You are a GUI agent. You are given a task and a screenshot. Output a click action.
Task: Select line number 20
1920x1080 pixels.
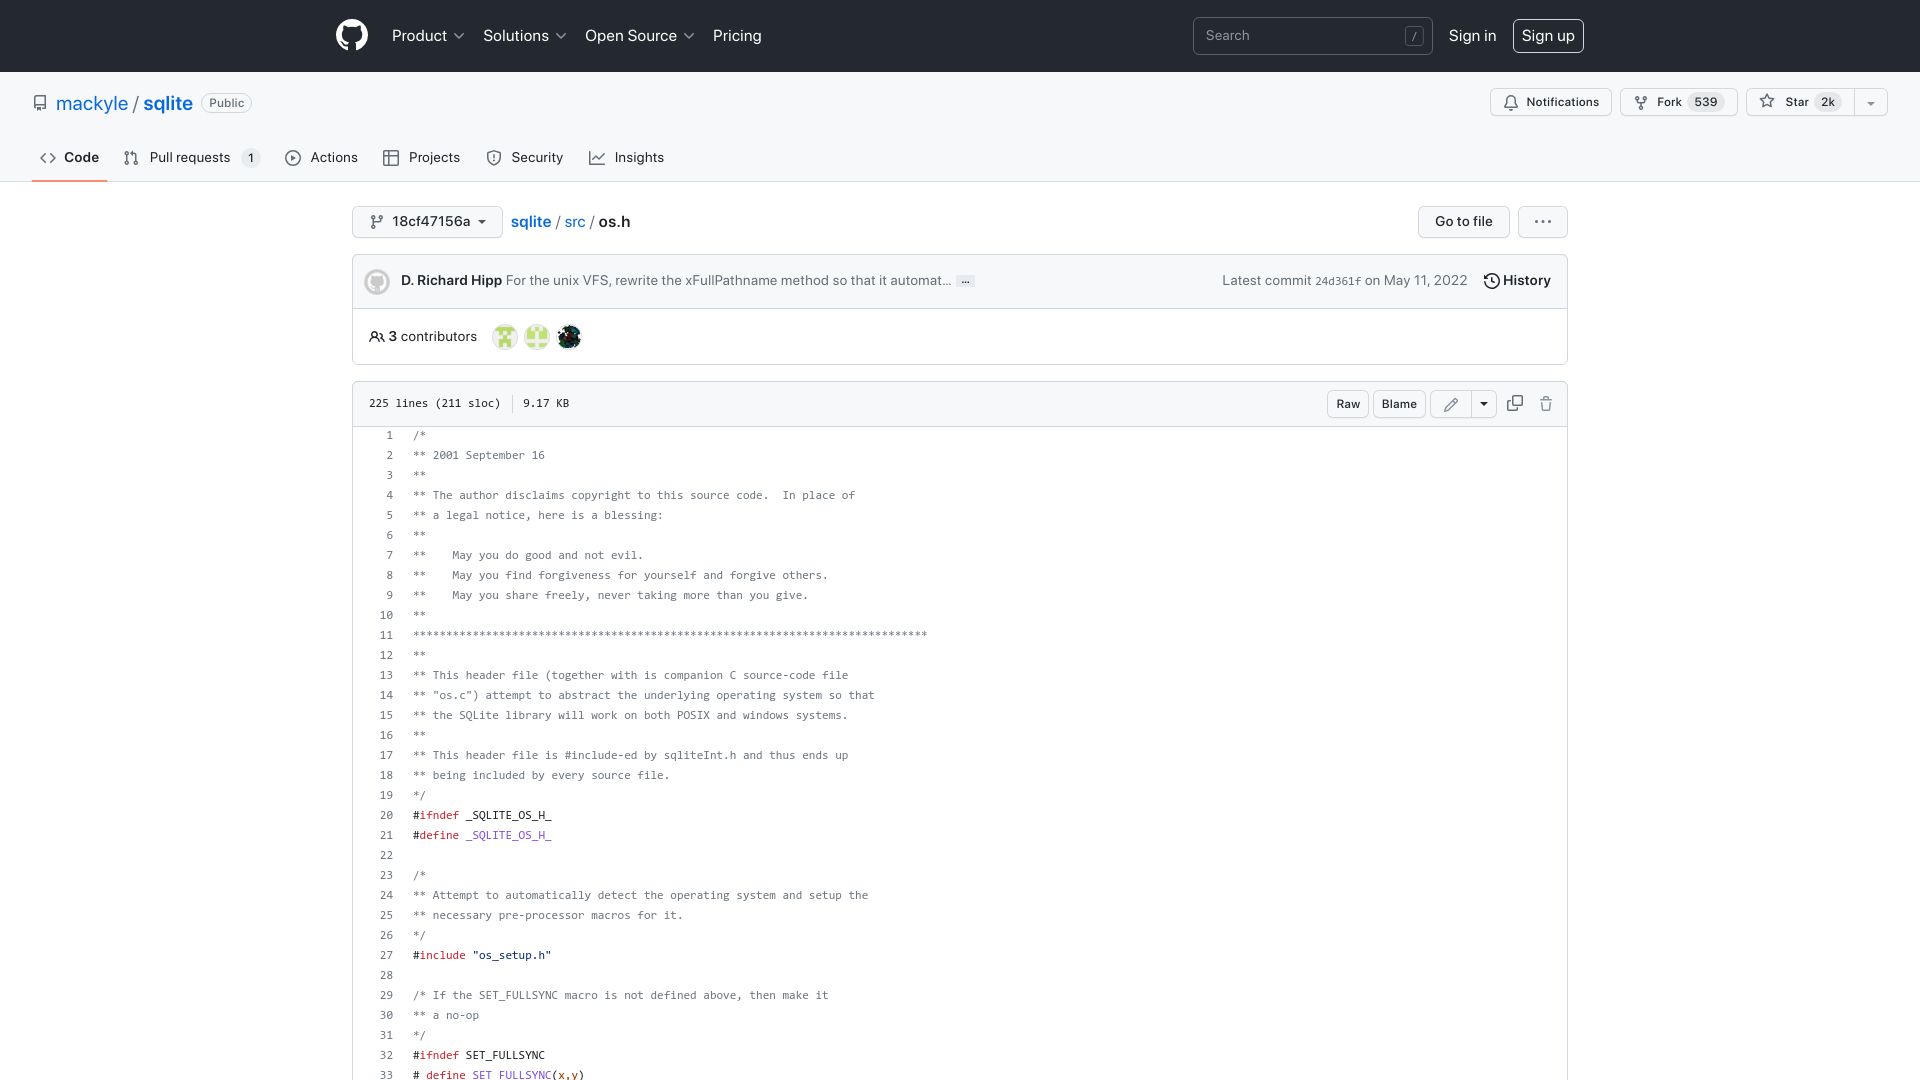tap(386, 816)
